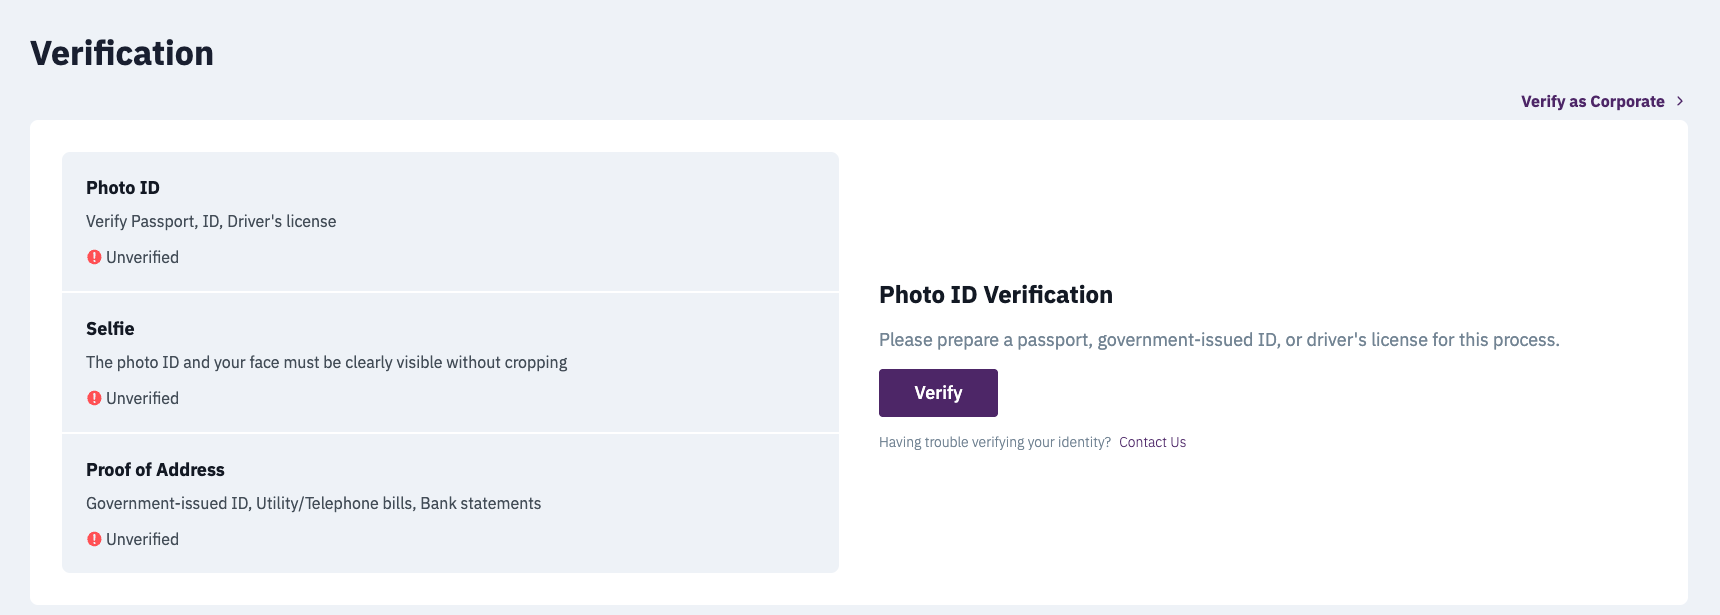The height and width of the screenshot is (615, 1720).
Task: Click 'Having trouble verifying your identity?' text
Action: 995,442
